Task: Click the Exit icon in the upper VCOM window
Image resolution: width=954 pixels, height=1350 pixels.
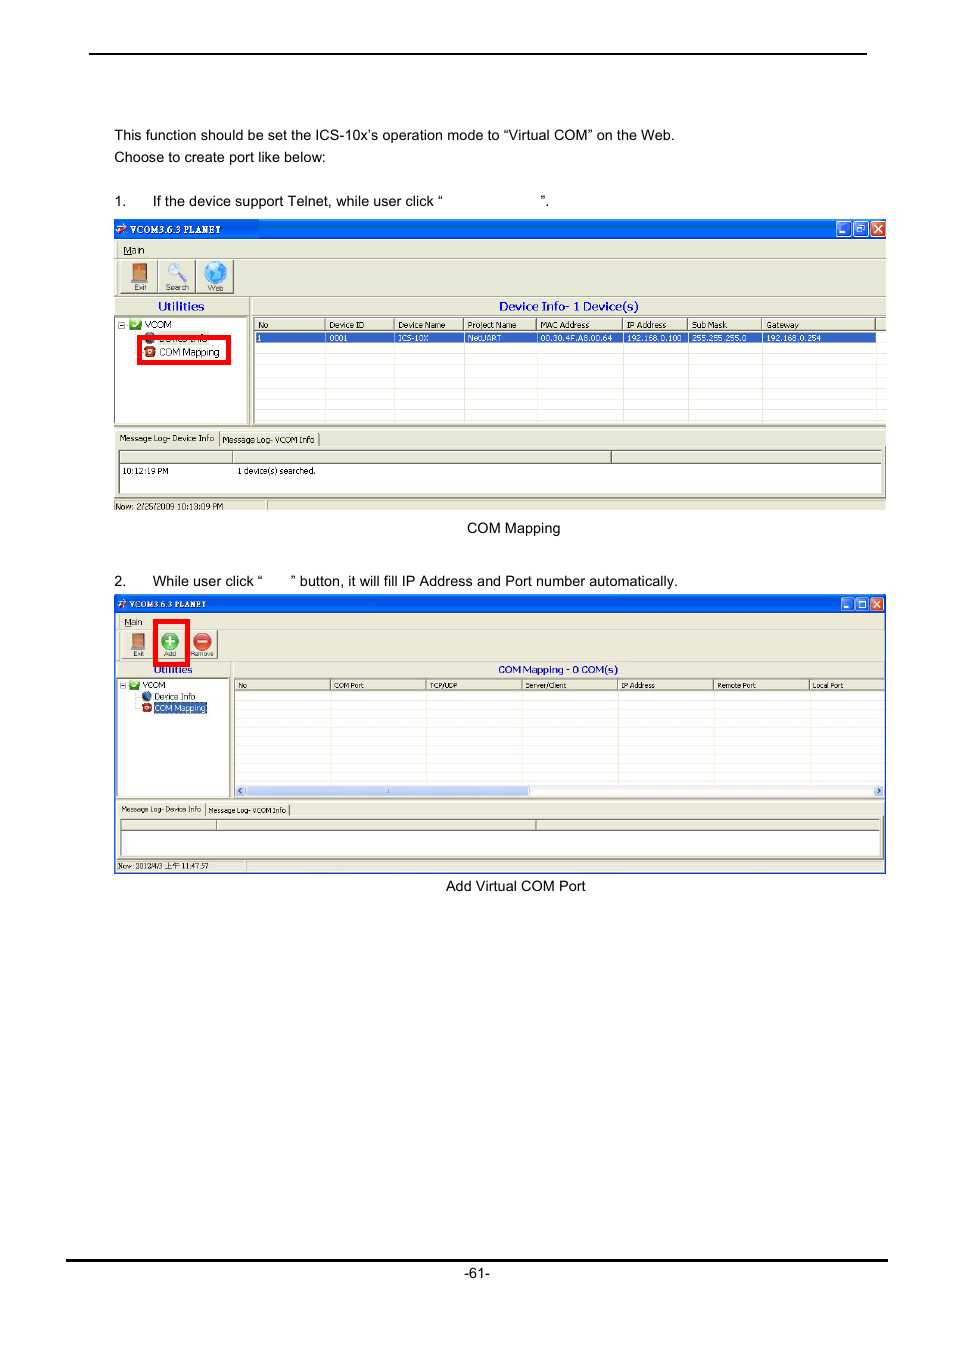Action: [140, 276]
